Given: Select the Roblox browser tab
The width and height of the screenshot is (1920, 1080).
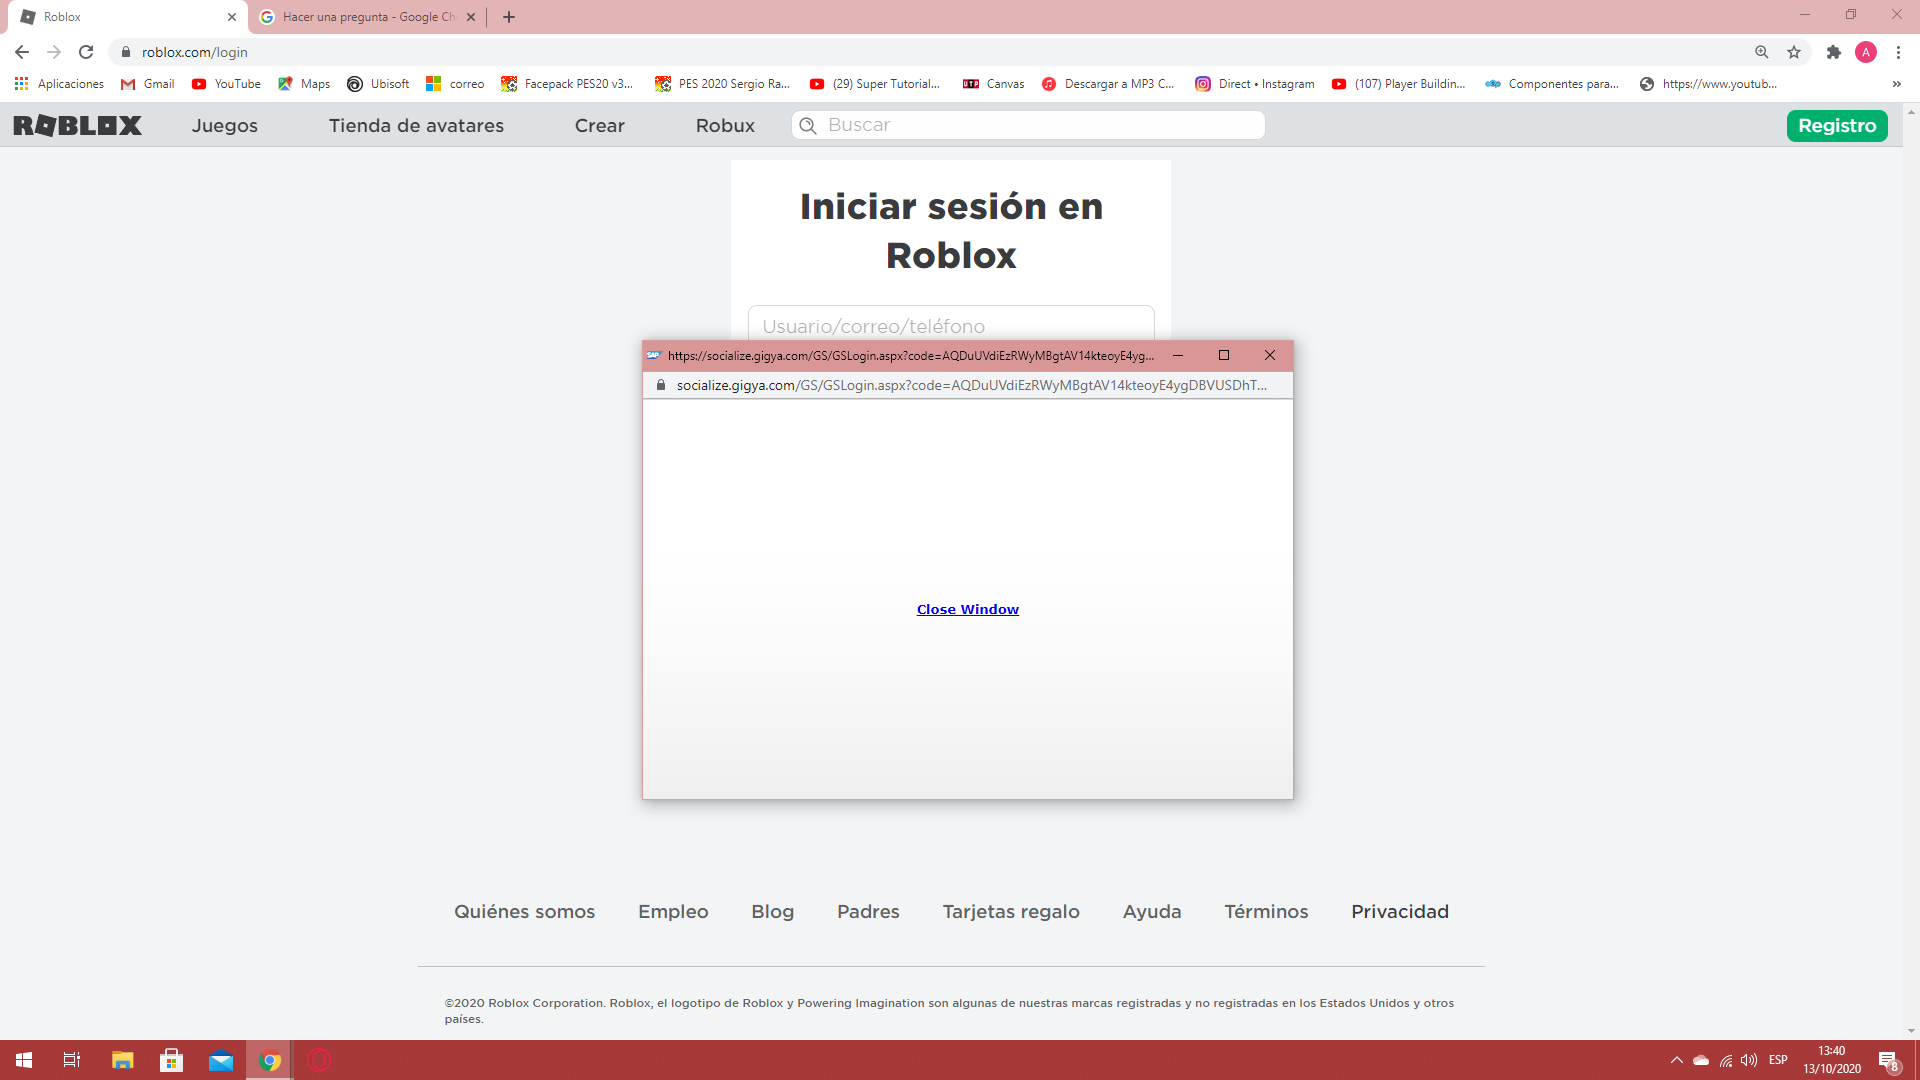Looking at the screenshot, I should coord(128,17).
